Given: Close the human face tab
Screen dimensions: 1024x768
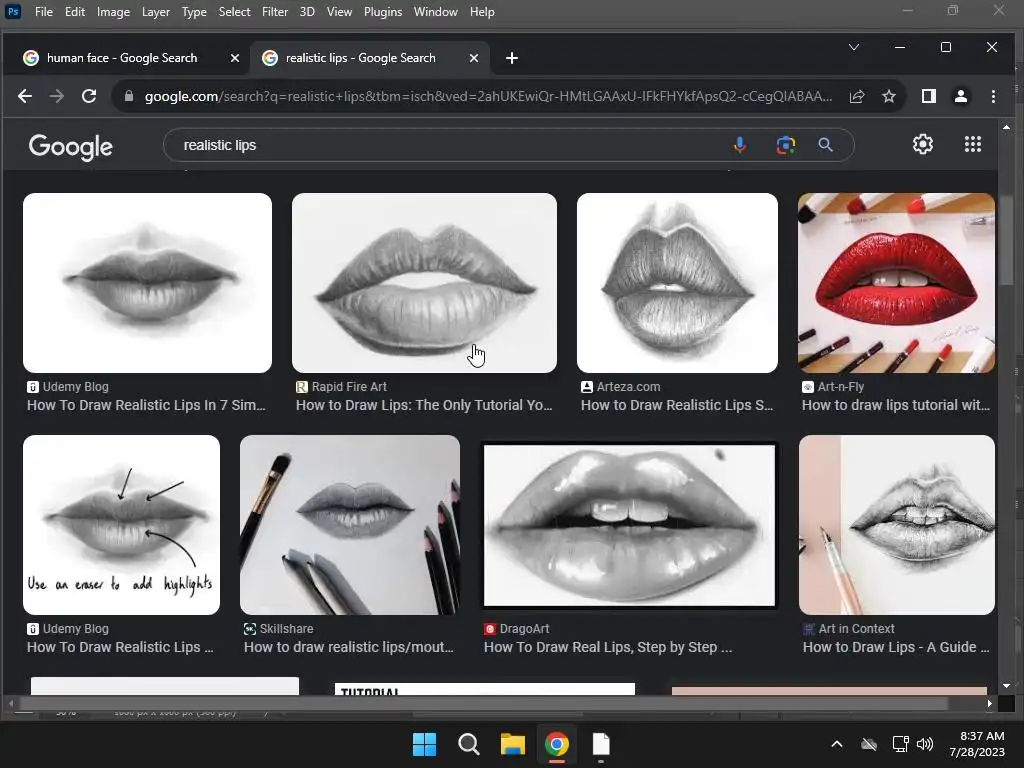Looking at the screenshot, I should 235,58.
